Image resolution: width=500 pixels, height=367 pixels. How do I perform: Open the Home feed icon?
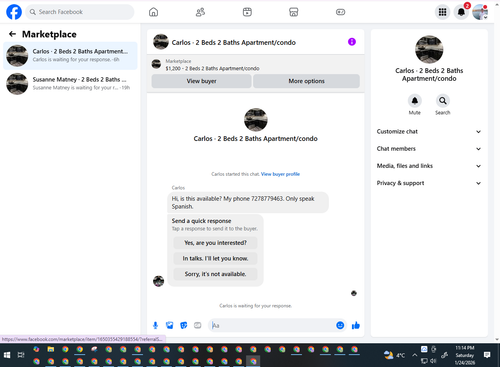(153, 12)
